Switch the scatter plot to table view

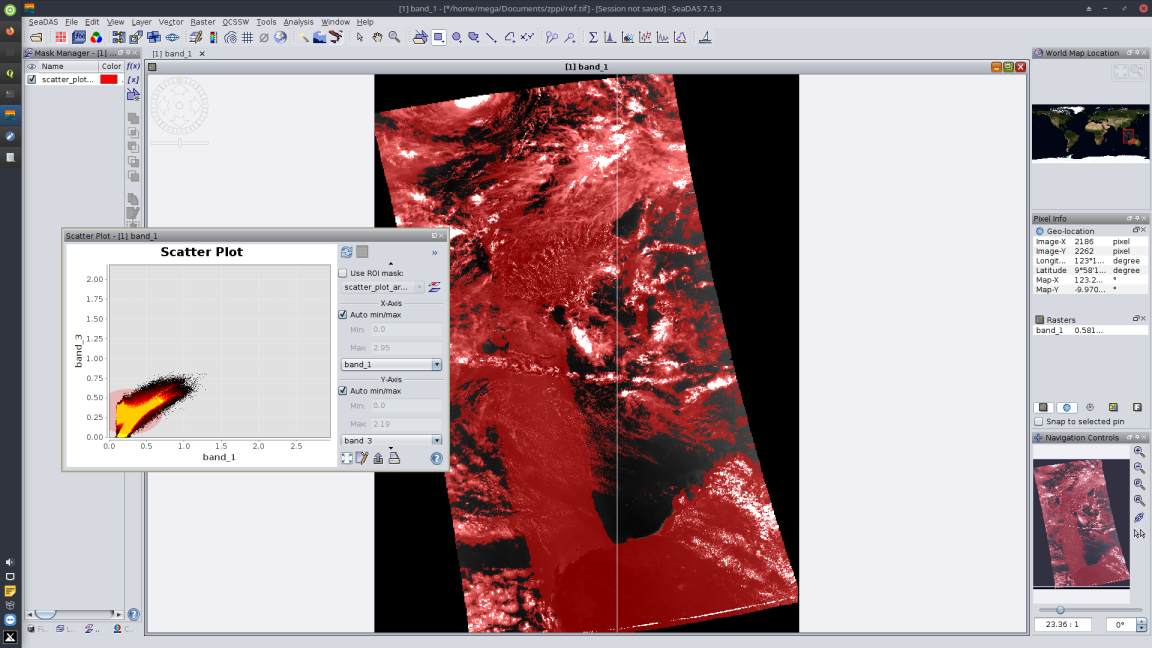coord(362,252)
